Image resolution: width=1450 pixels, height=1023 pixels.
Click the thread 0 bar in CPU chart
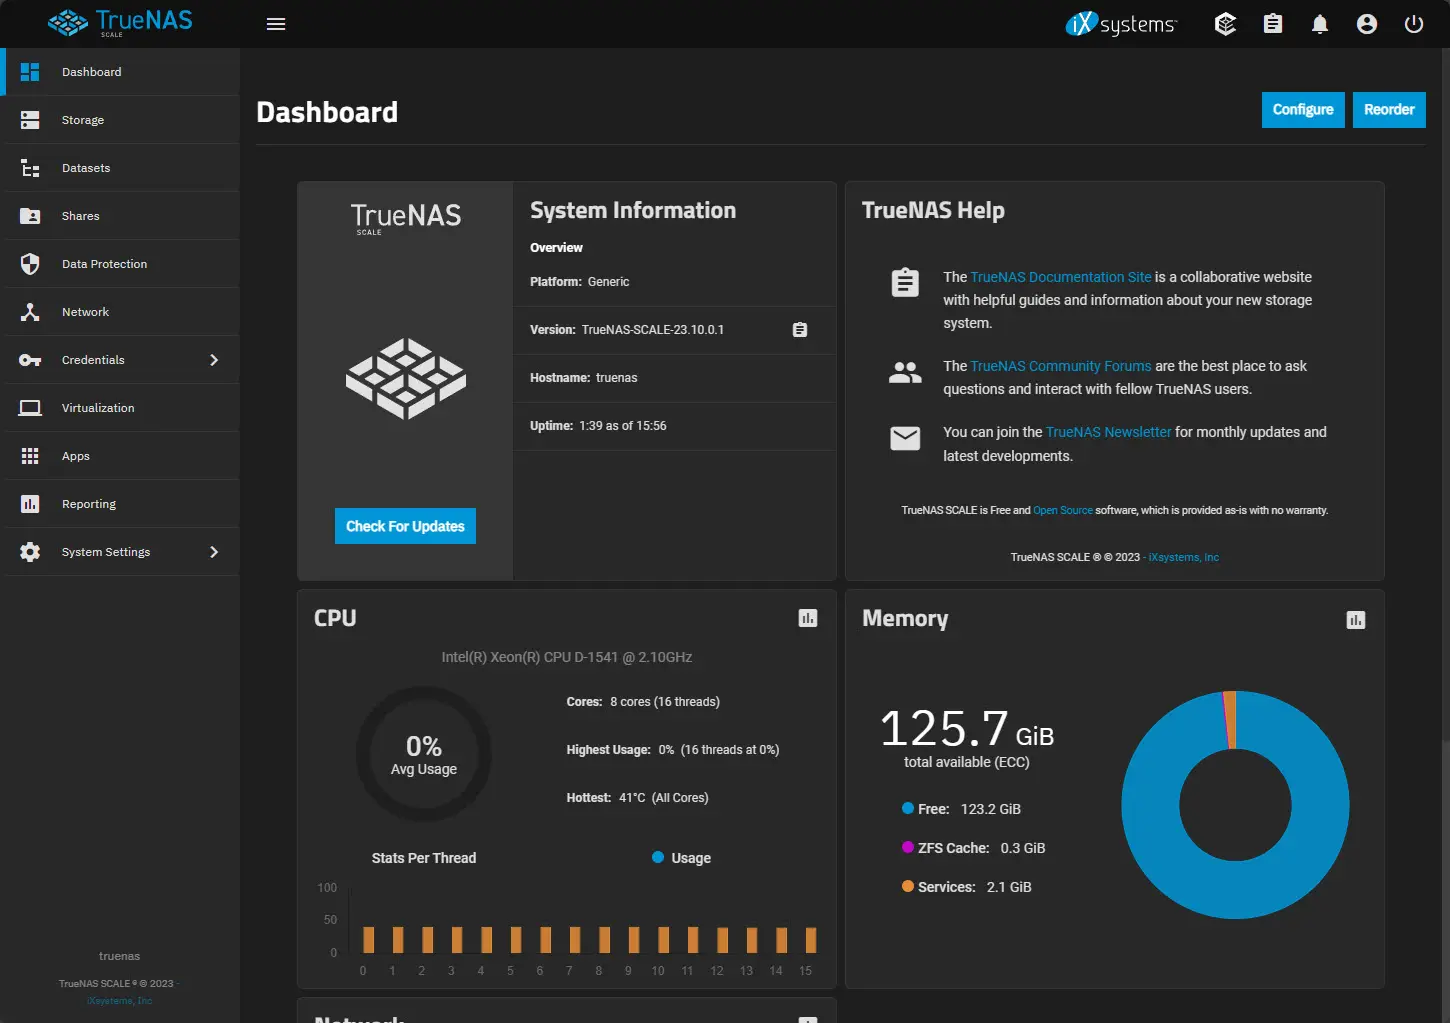pyautogui.click(x=369, y=939)
